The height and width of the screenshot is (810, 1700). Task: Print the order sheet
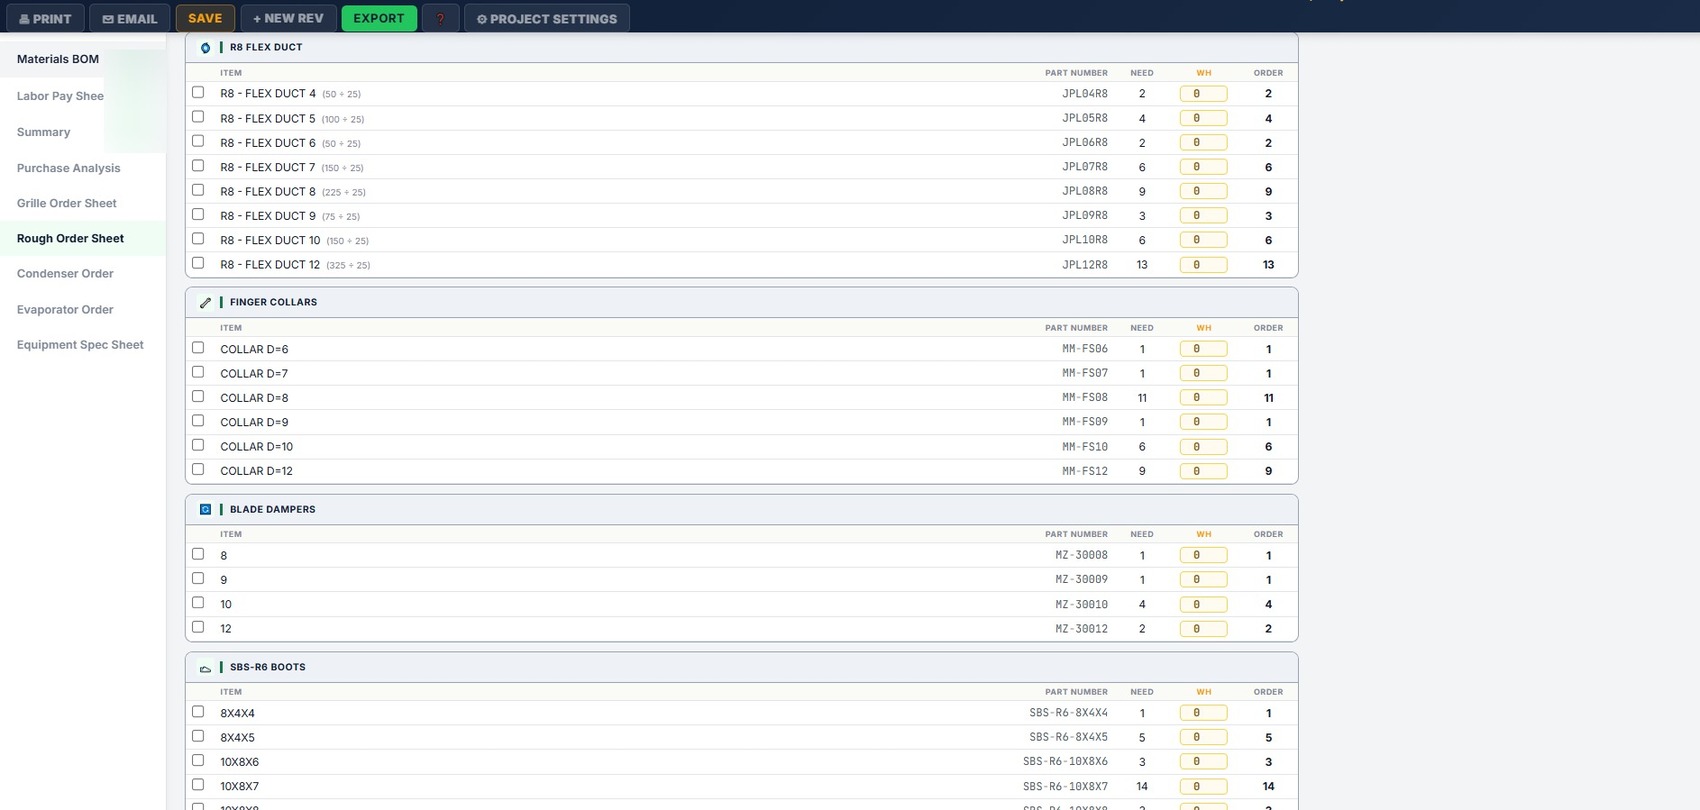tap(45, 18)
